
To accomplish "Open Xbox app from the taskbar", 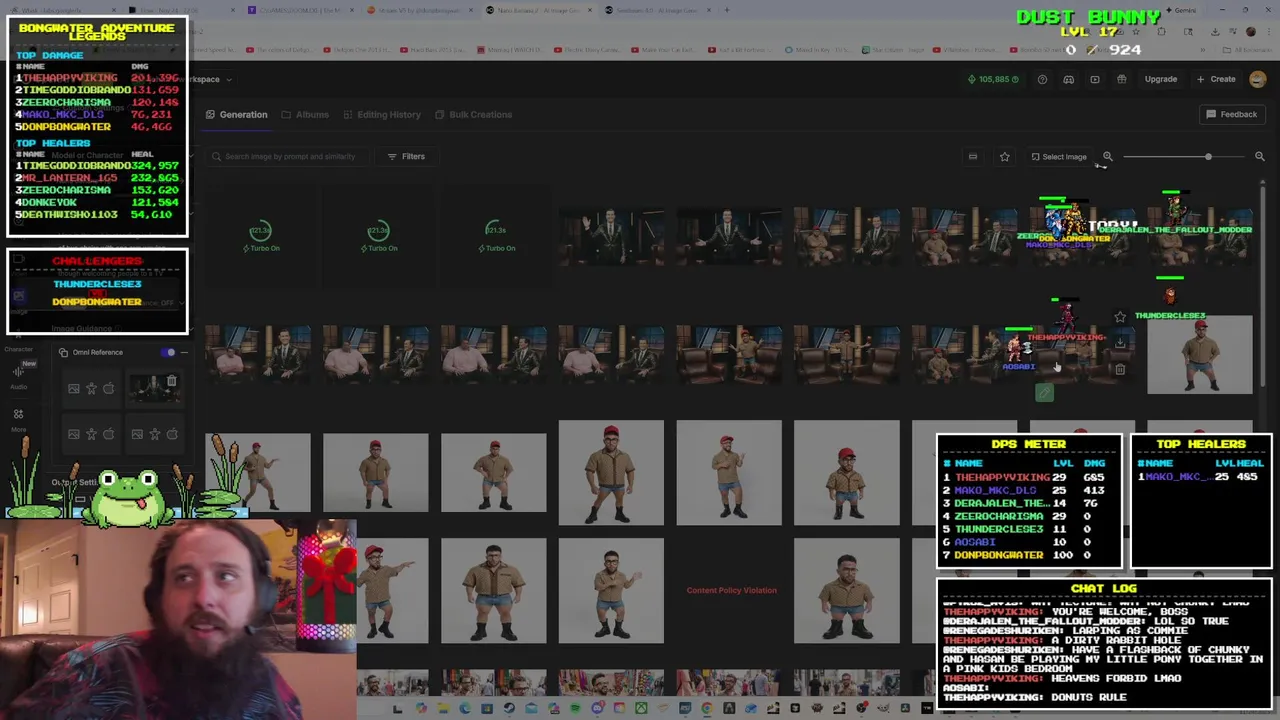I will [641, 709].
